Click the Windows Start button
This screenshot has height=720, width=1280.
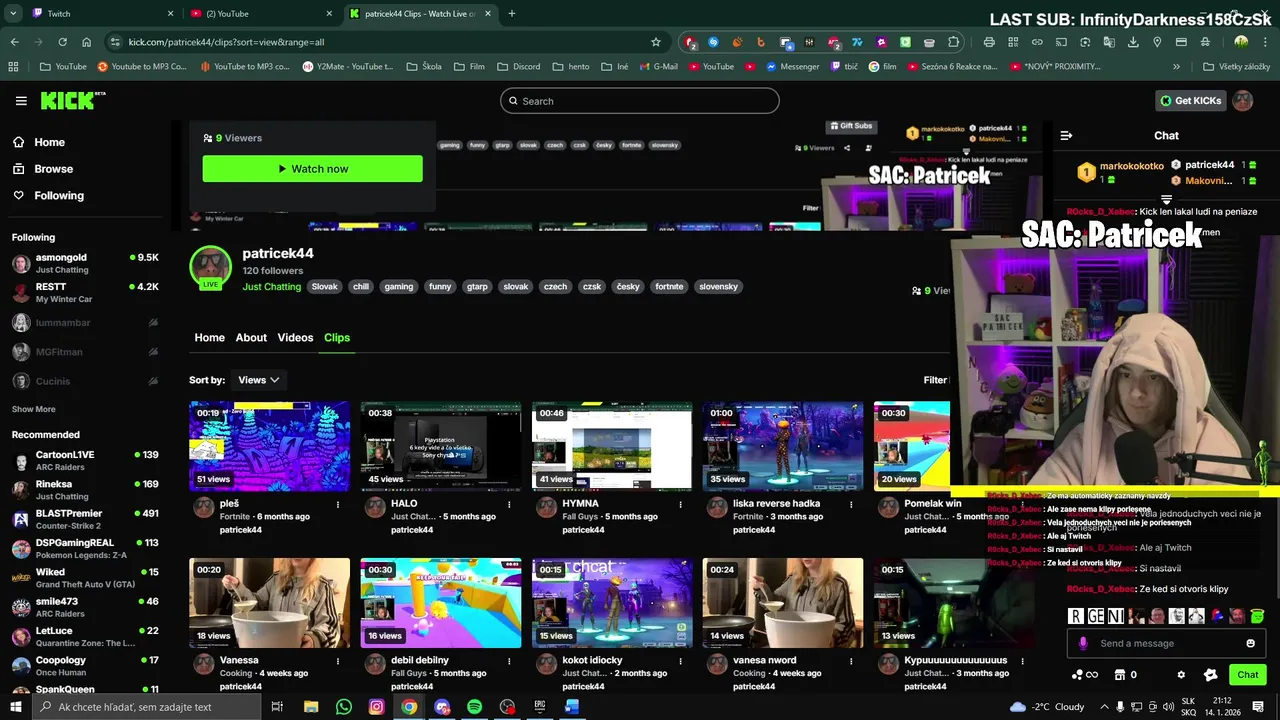(x=16, y=707)
